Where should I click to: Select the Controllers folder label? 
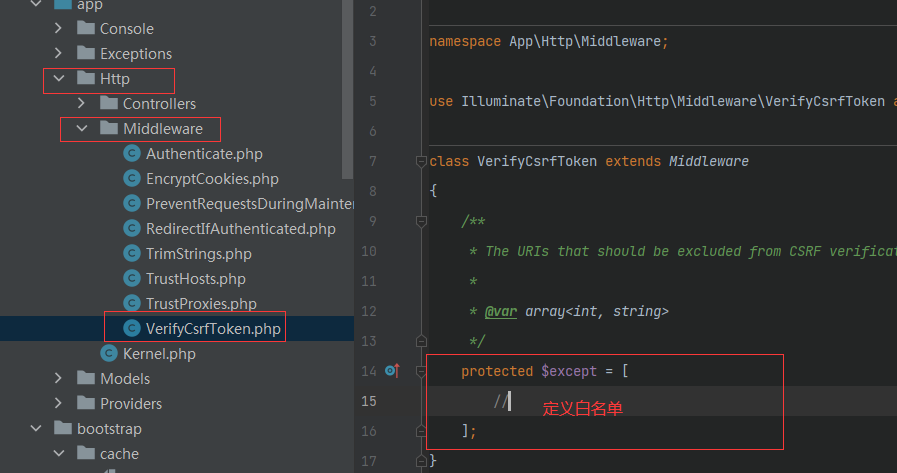pyautogui.click(x=159, y=104)
